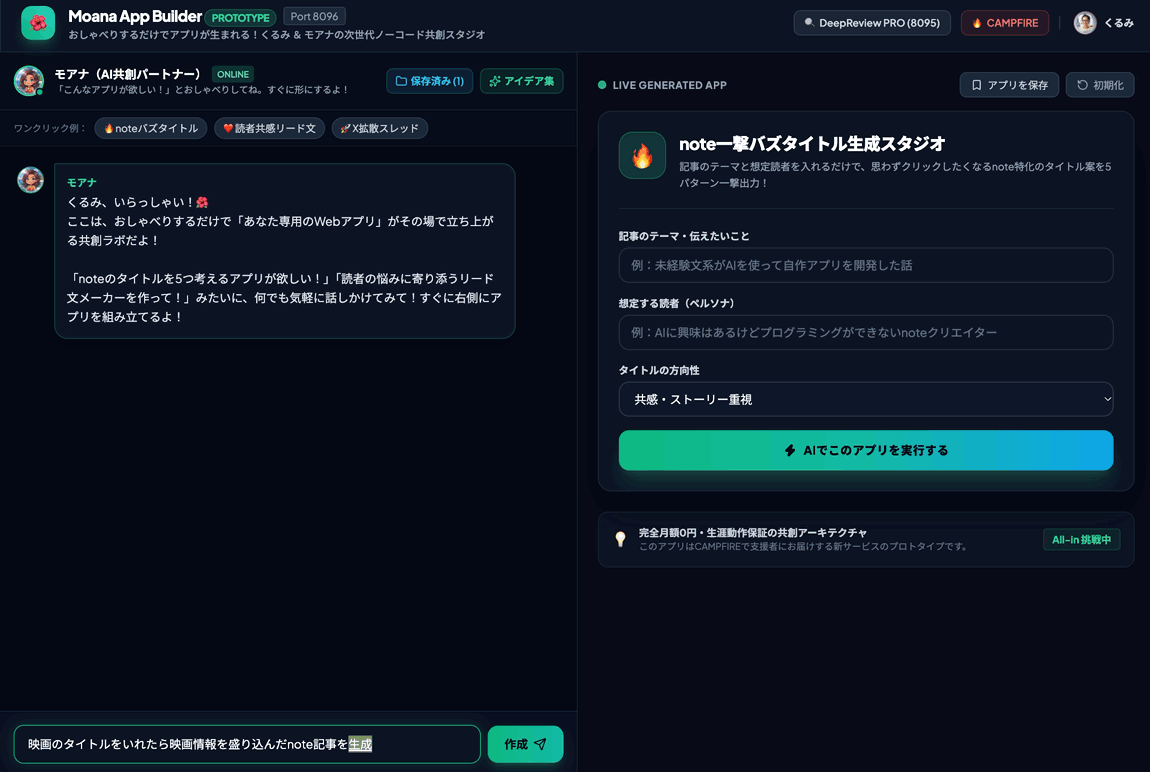Focus the 想定する読者（ペルソナ） input
Viewport: 1150px width, 772px height.
point(865,332)
